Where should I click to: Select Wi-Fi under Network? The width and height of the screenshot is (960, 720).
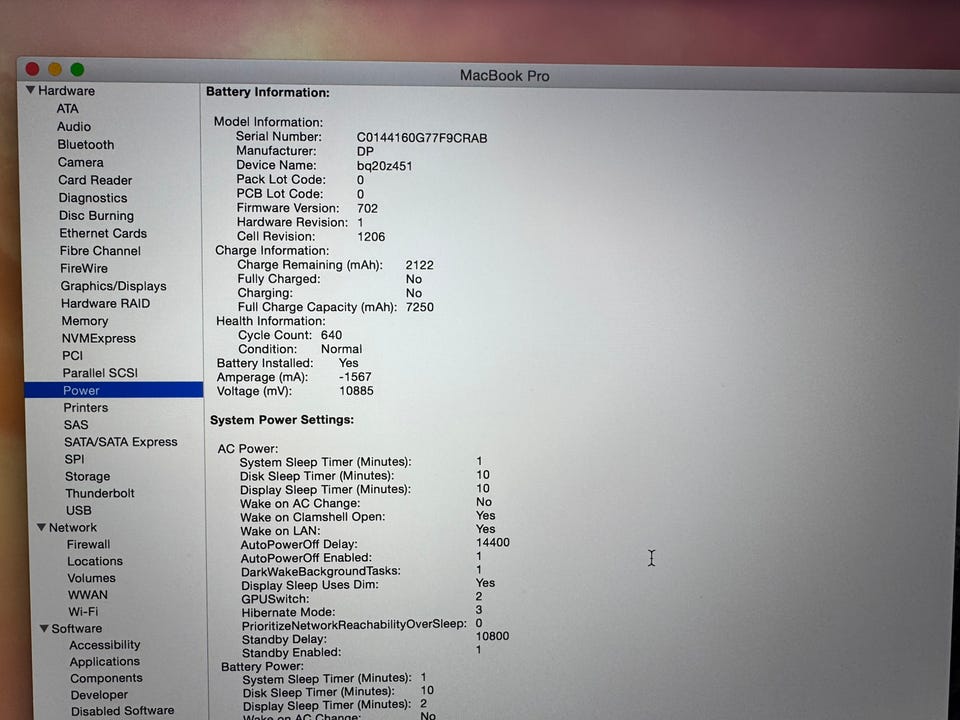[x=83, y=611]
